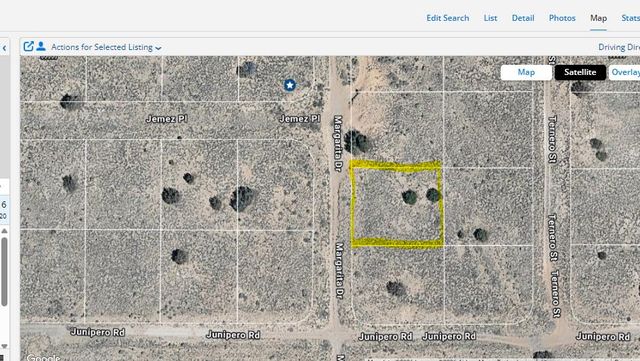Switch to the List tab
Viewport: 640px width, 361px height.
tap(490, 18)
